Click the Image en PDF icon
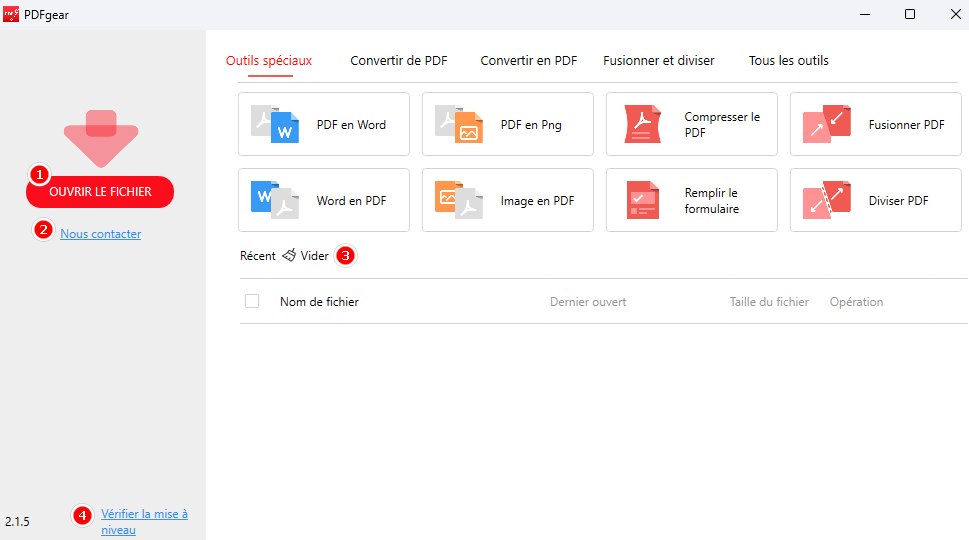The image size is (969, 540). [x=459, y=200]
